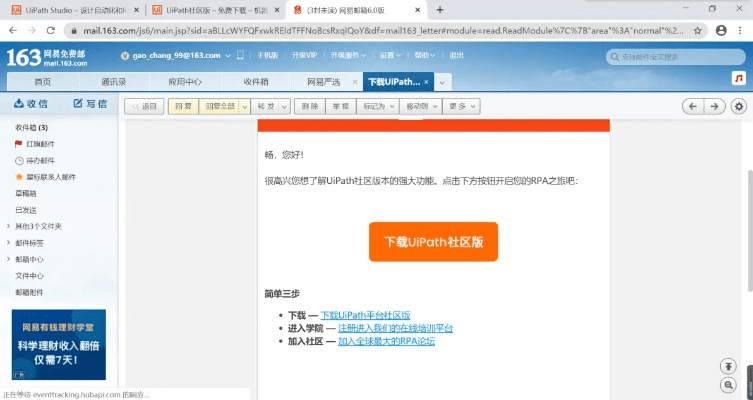Open the 更多 dropdown

[462, 107]
